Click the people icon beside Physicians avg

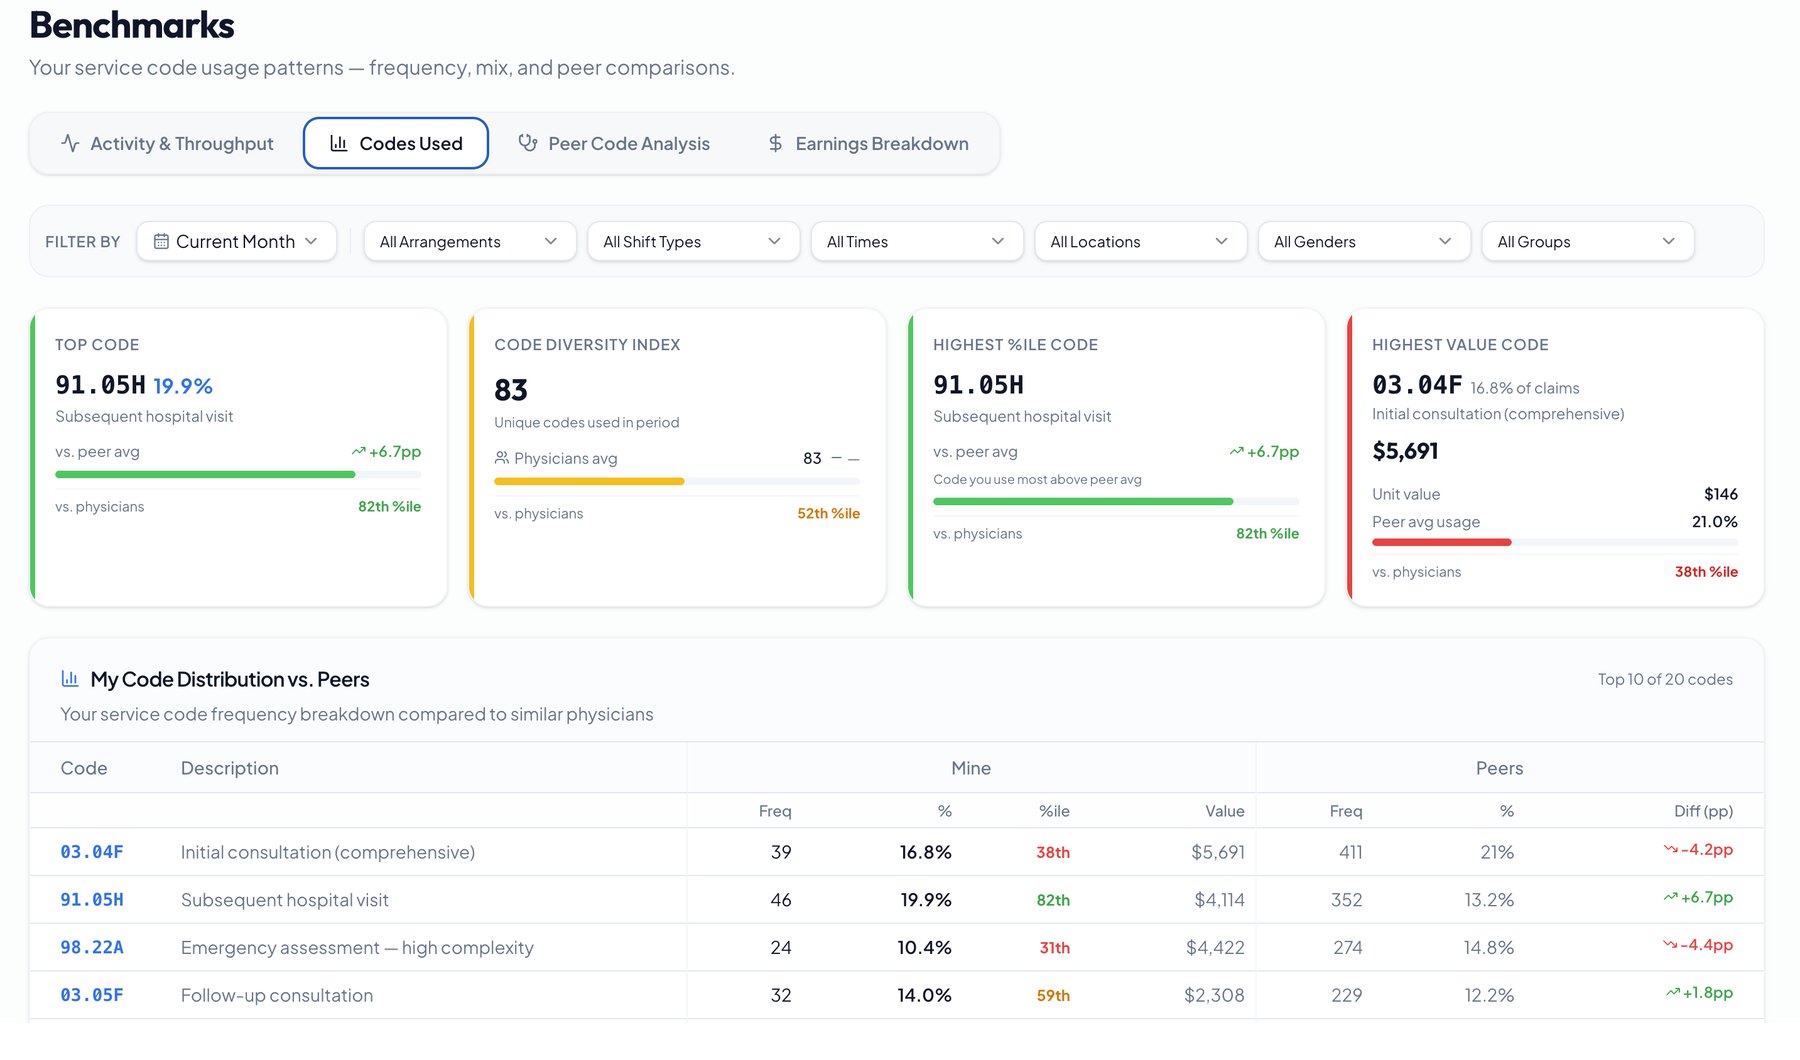tap(501, 458)
